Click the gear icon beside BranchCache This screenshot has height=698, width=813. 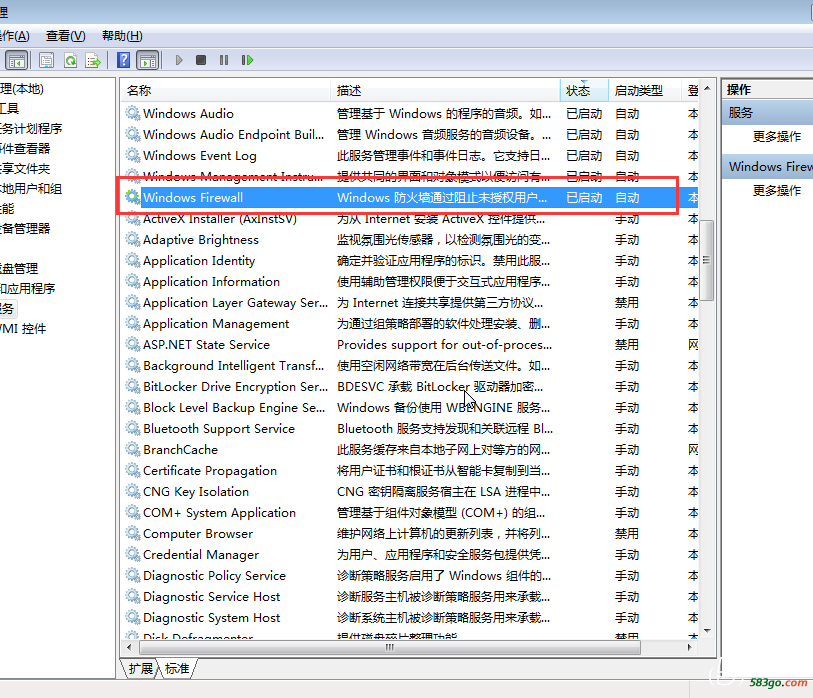click(133, 449)
